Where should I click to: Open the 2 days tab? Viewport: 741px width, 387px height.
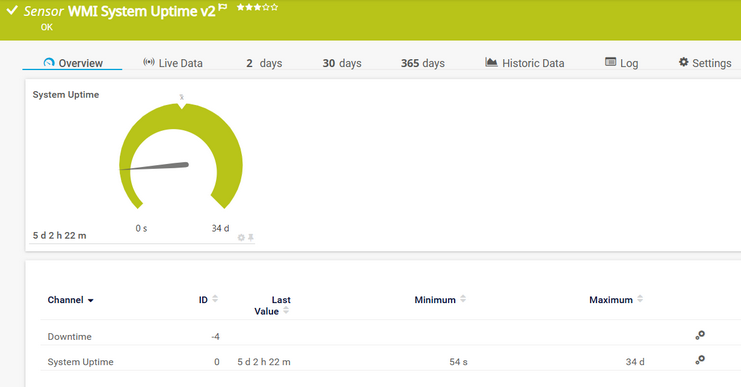point(264,63)
